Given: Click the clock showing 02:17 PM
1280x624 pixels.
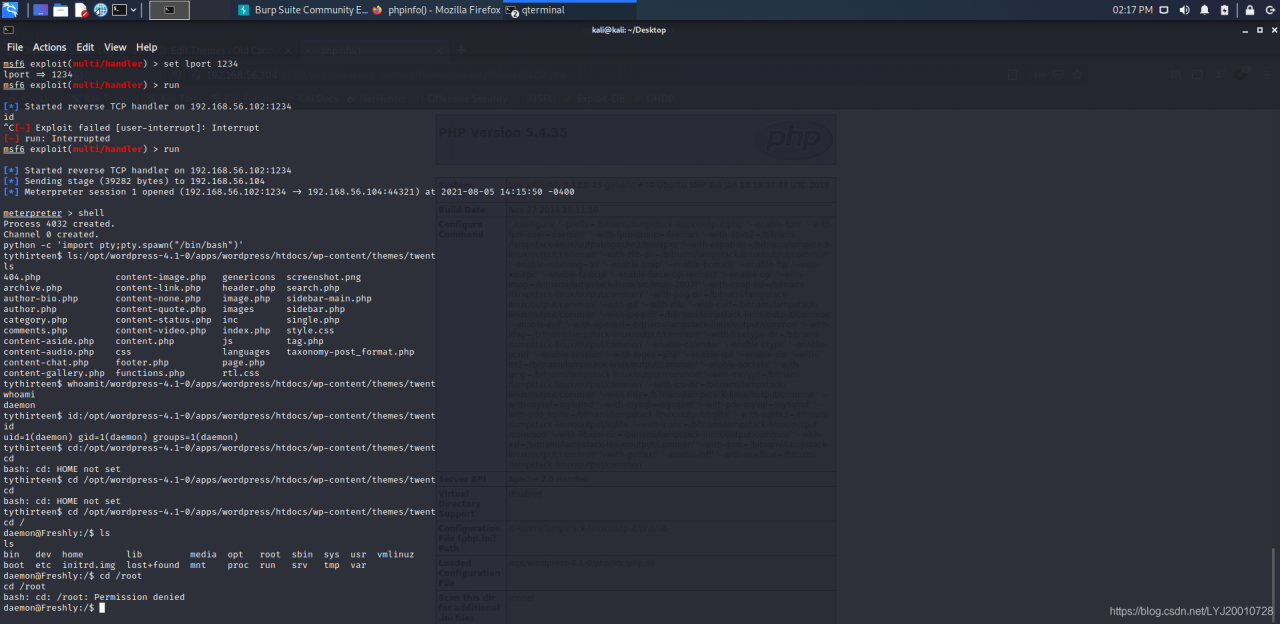Looking at the screenshot, I should pos(1132,10).
